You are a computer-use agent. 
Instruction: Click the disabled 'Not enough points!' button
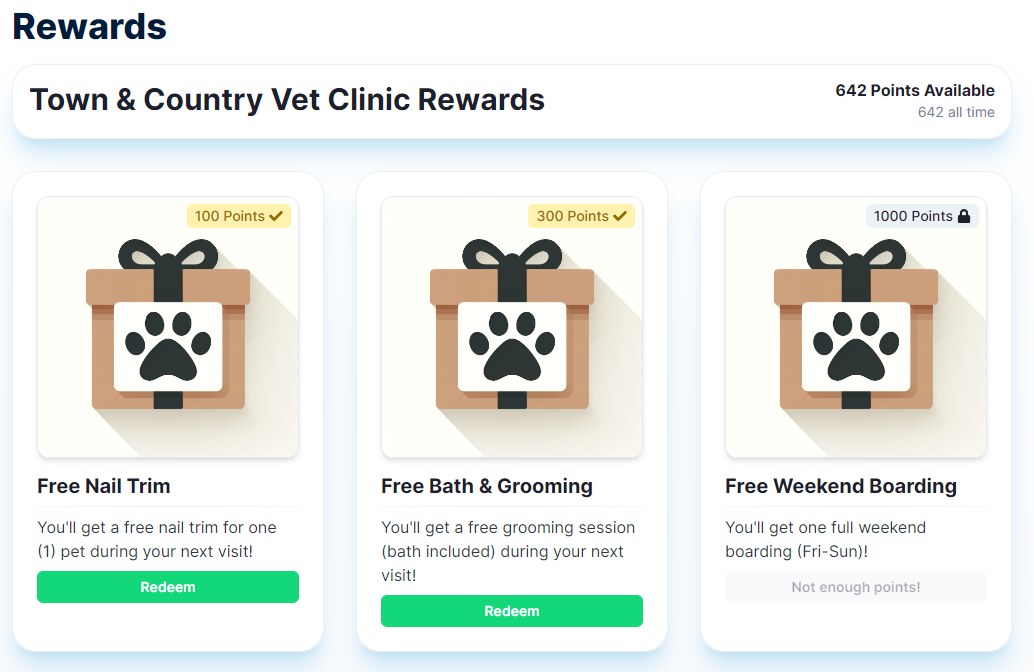pos(856,587)
